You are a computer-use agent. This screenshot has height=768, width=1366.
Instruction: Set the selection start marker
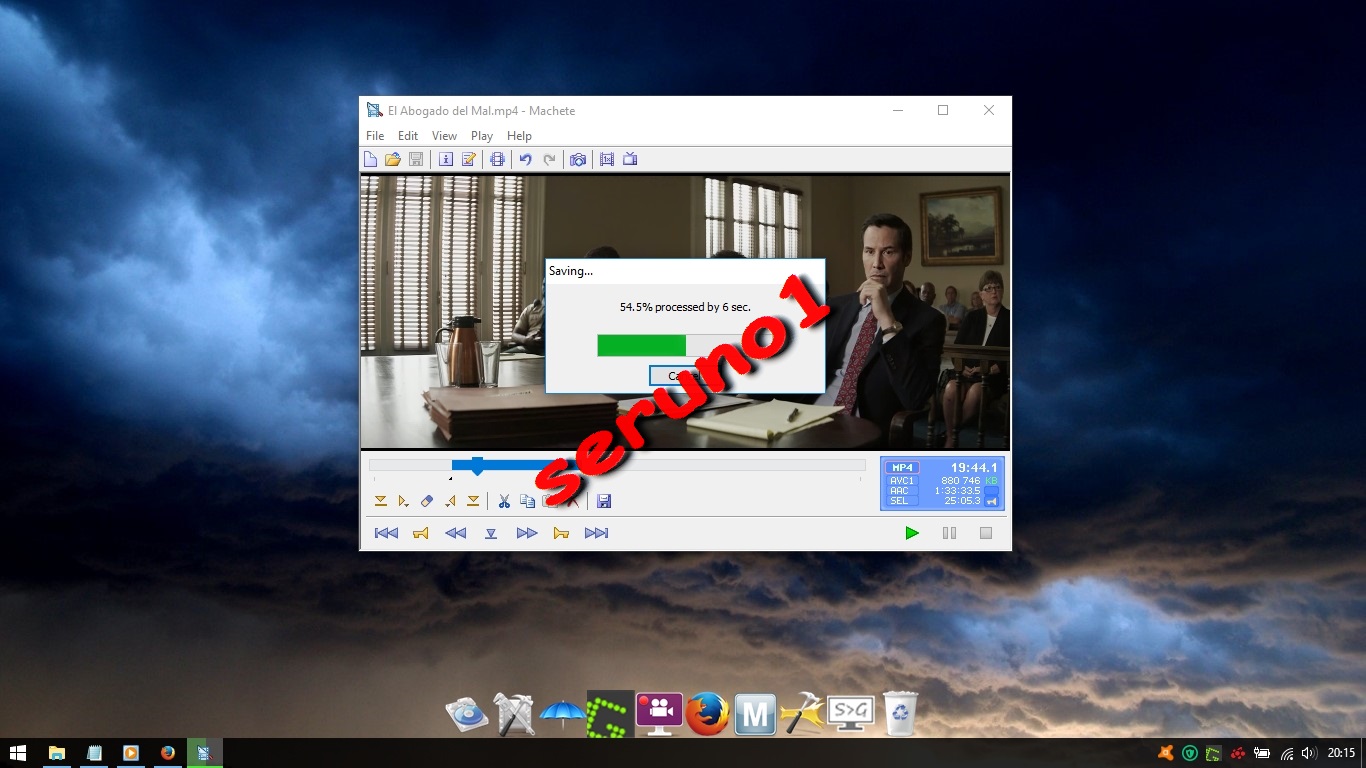click(x=381, y=500)
